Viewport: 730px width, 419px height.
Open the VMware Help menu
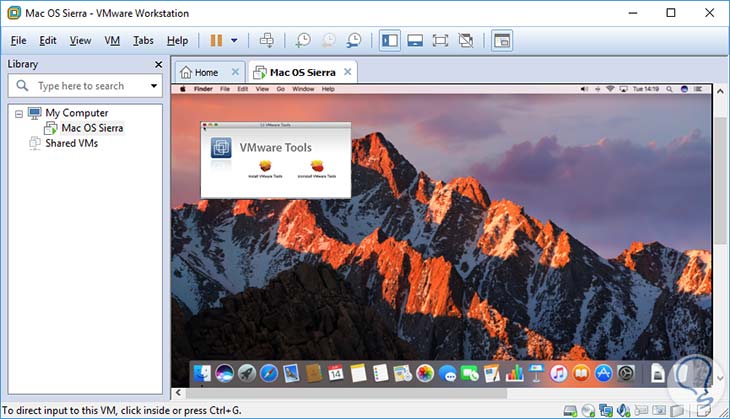point(177,41)
